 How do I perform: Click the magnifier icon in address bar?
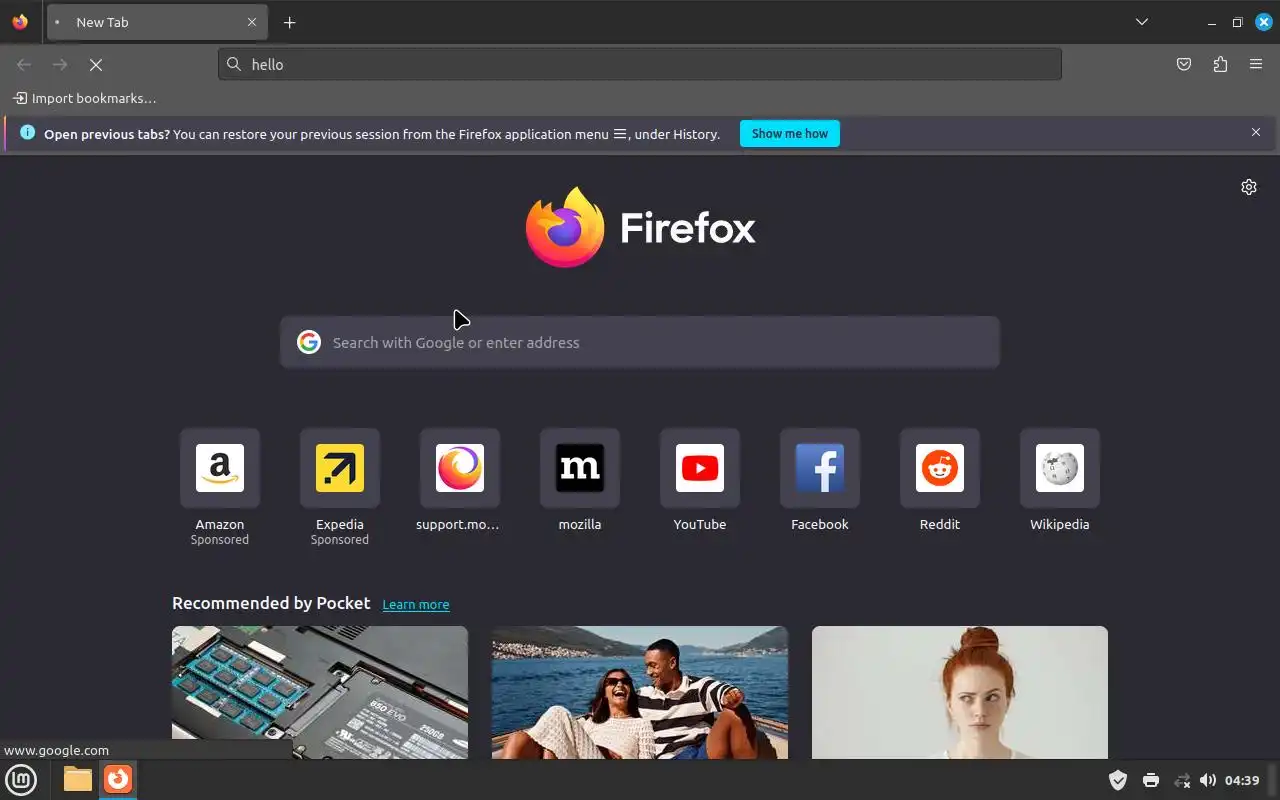point(234,64)
